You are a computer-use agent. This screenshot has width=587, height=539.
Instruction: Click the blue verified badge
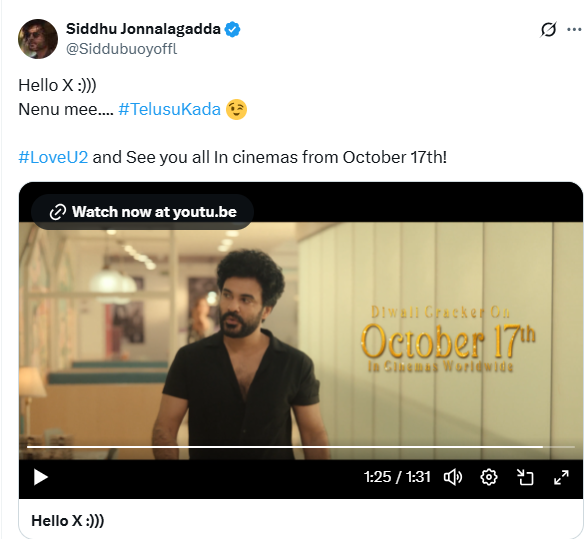pyautogui.click(x=232, y=29)
